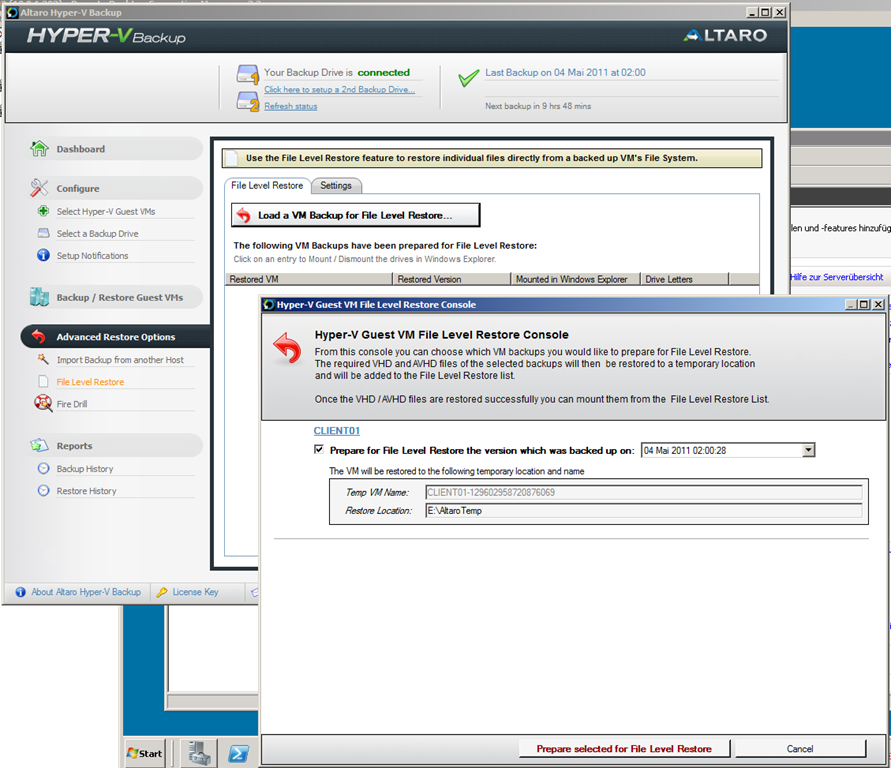Click the Configure tools icon

click(39, 187)
